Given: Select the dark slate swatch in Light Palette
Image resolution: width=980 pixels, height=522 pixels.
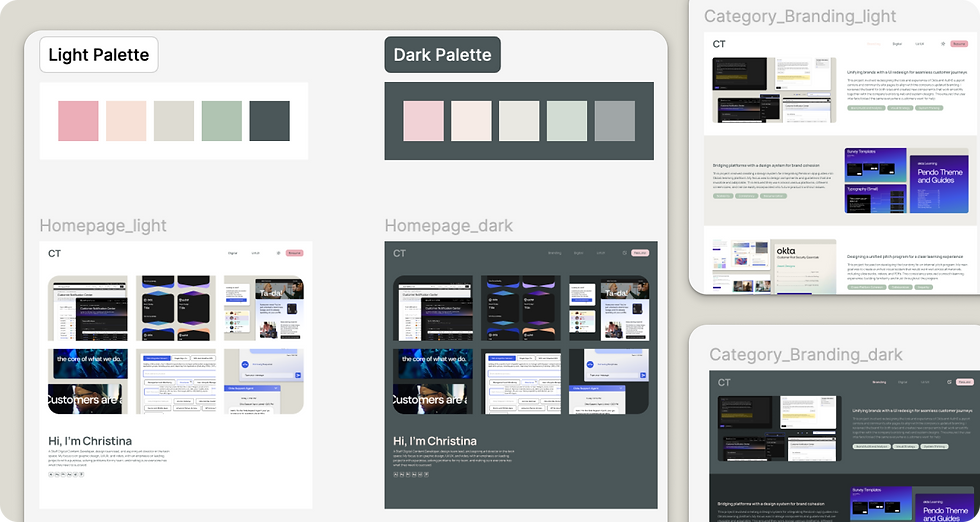Looking at the screenshot, I should point(269,121).
